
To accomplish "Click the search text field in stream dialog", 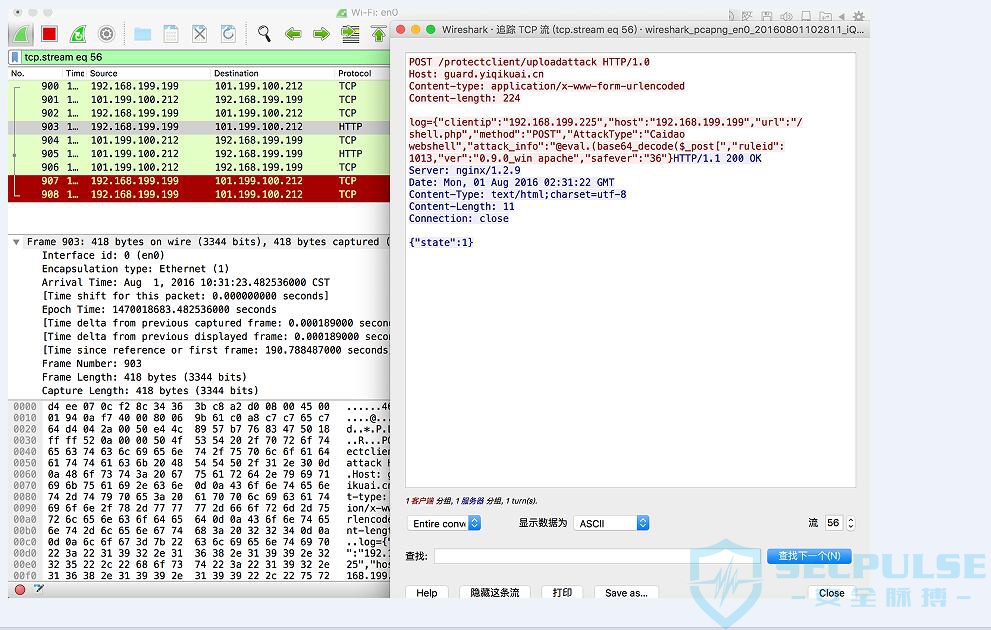I will (597, 556).
